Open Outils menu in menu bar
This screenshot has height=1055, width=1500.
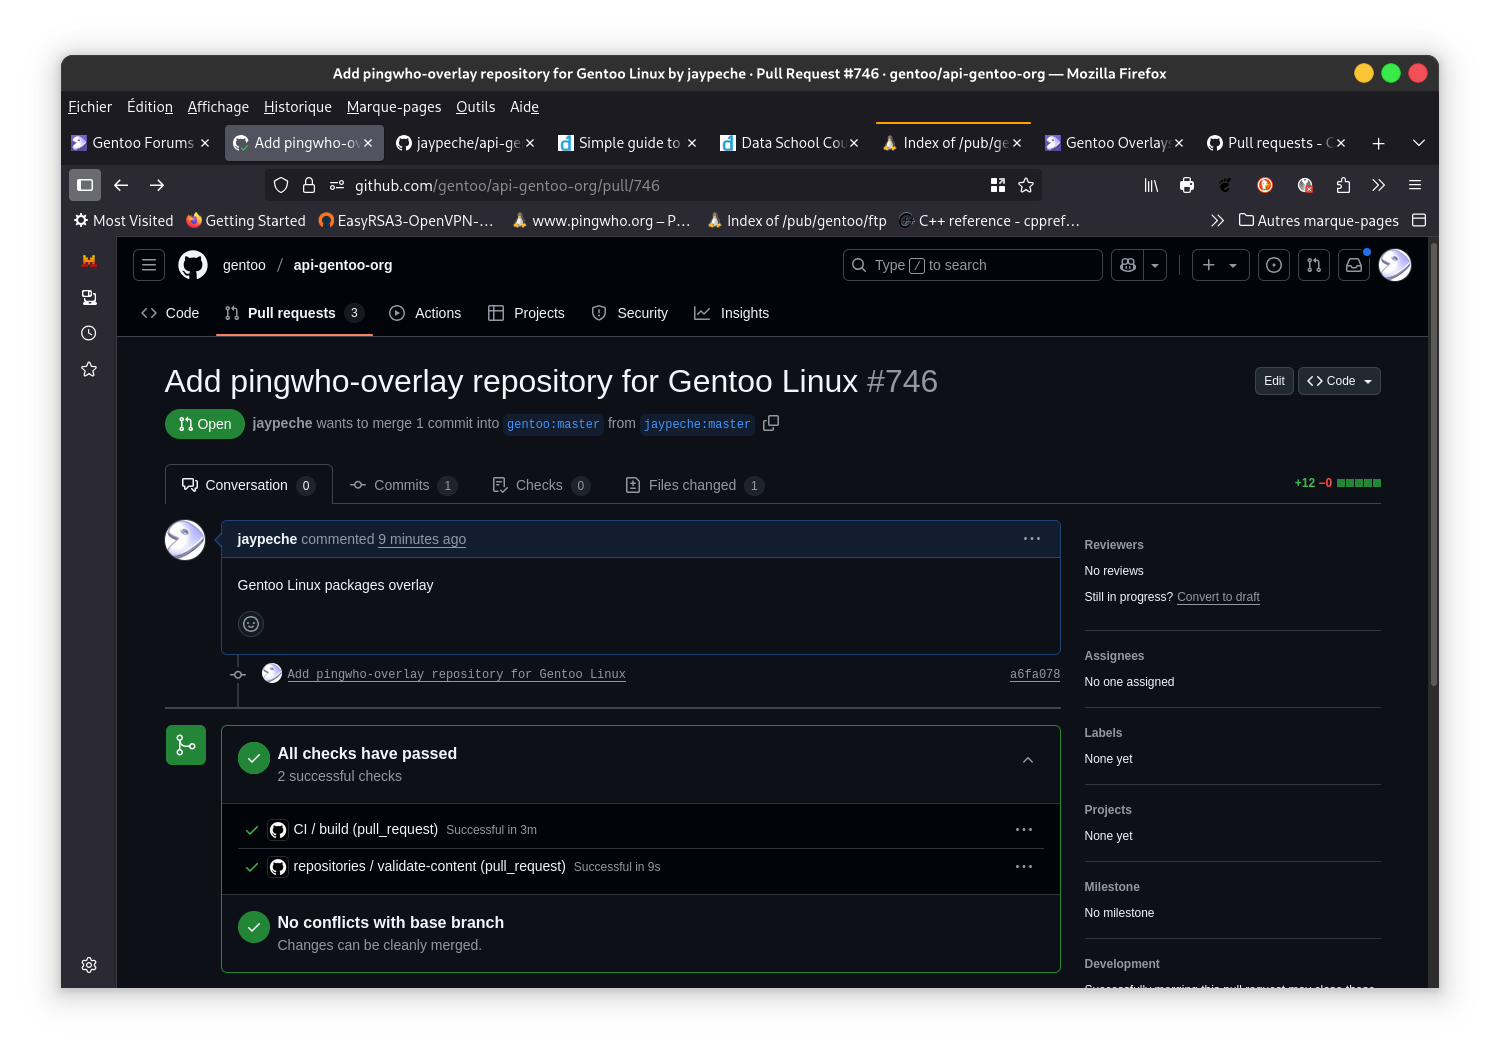click(475, 107)
